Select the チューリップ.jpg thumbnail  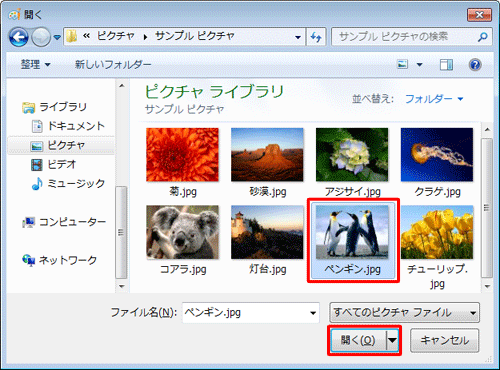coord(437,232)
